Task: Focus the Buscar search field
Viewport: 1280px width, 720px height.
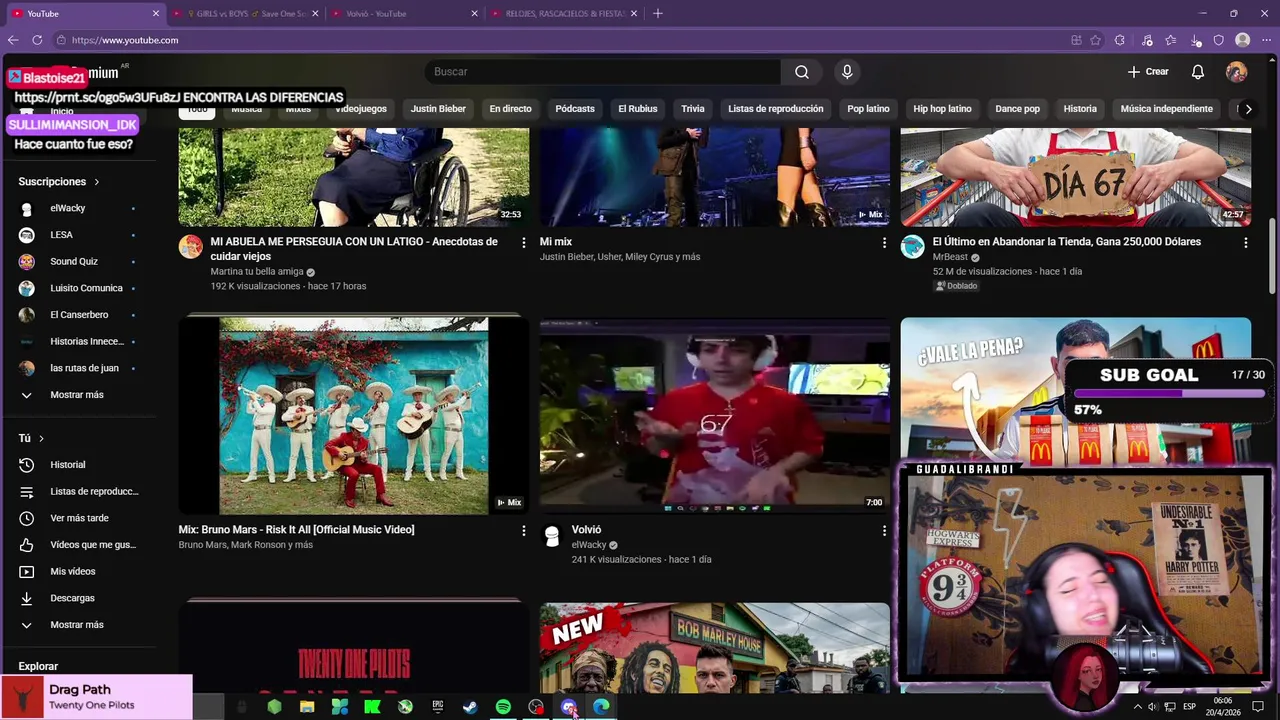Action: (x=603, y=72)
